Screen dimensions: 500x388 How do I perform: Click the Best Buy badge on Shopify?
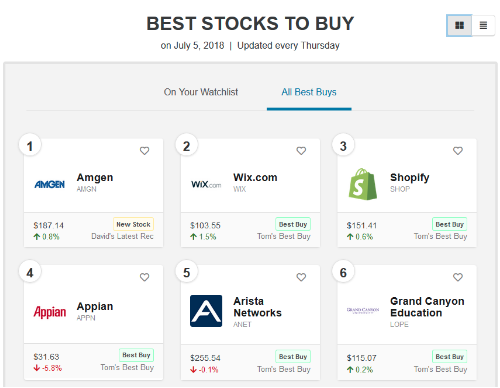click(449, 224)
